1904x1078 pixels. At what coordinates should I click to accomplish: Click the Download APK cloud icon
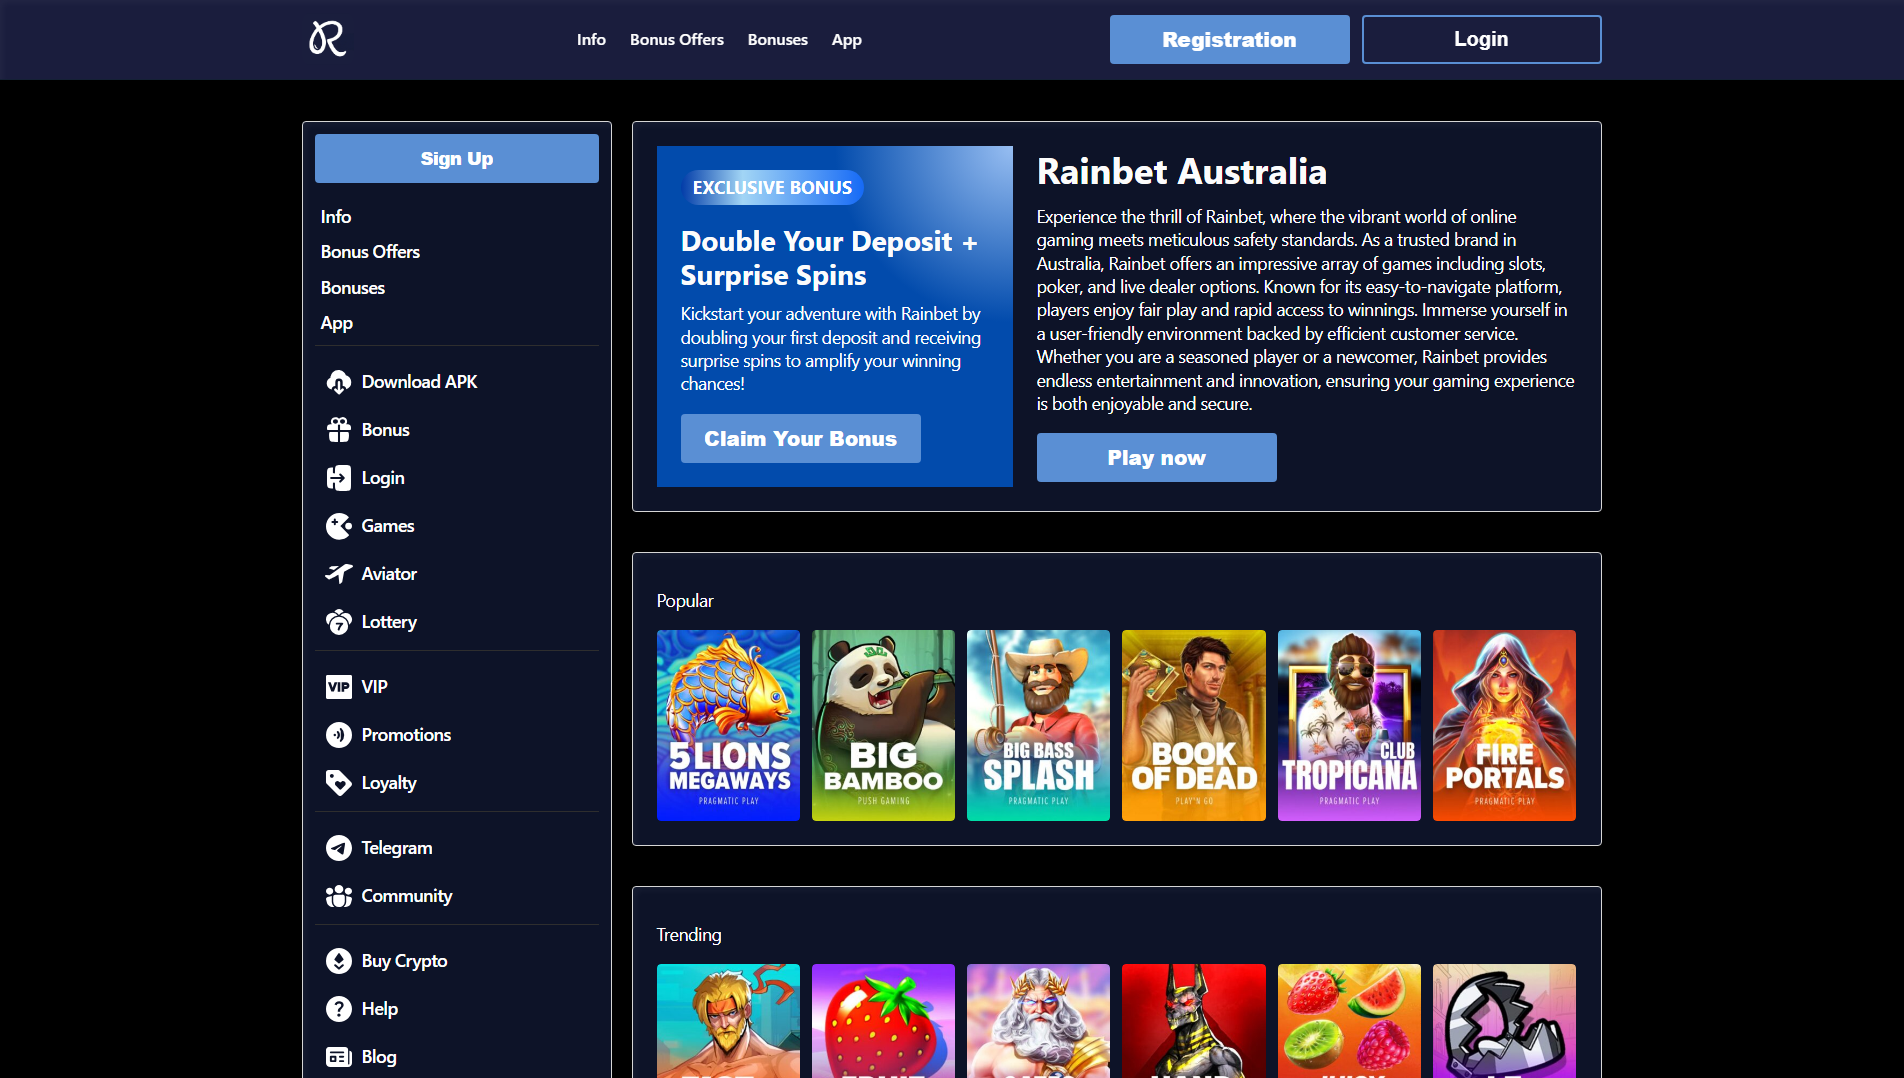[x=339, y=382]
